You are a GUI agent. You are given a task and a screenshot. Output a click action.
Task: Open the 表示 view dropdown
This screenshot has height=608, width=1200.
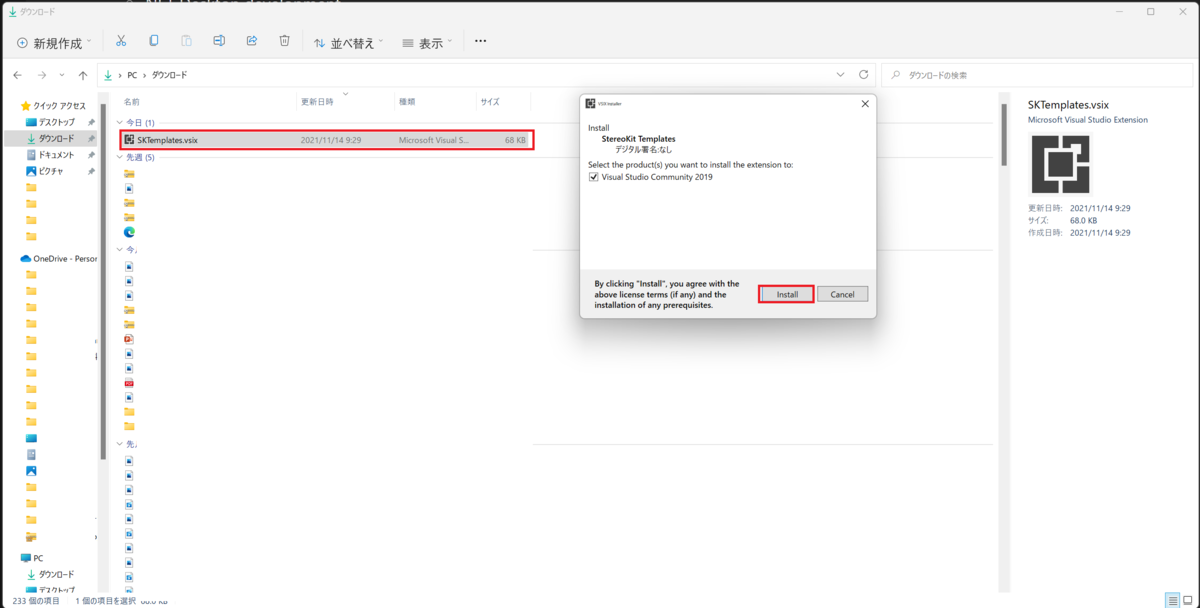(427, 42)
